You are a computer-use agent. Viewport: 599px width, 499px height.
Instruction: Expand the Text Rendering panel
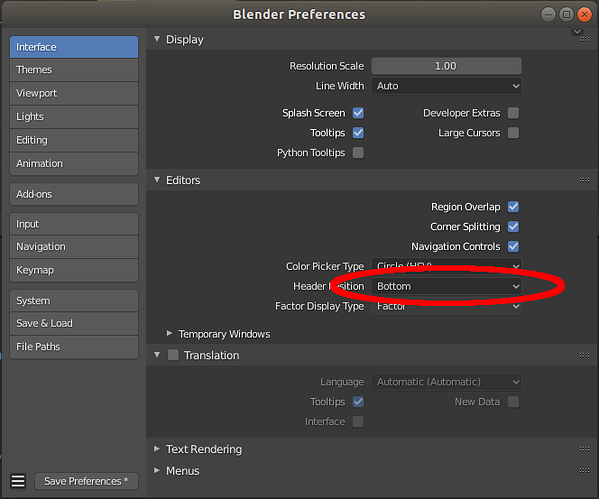[157, 449]
